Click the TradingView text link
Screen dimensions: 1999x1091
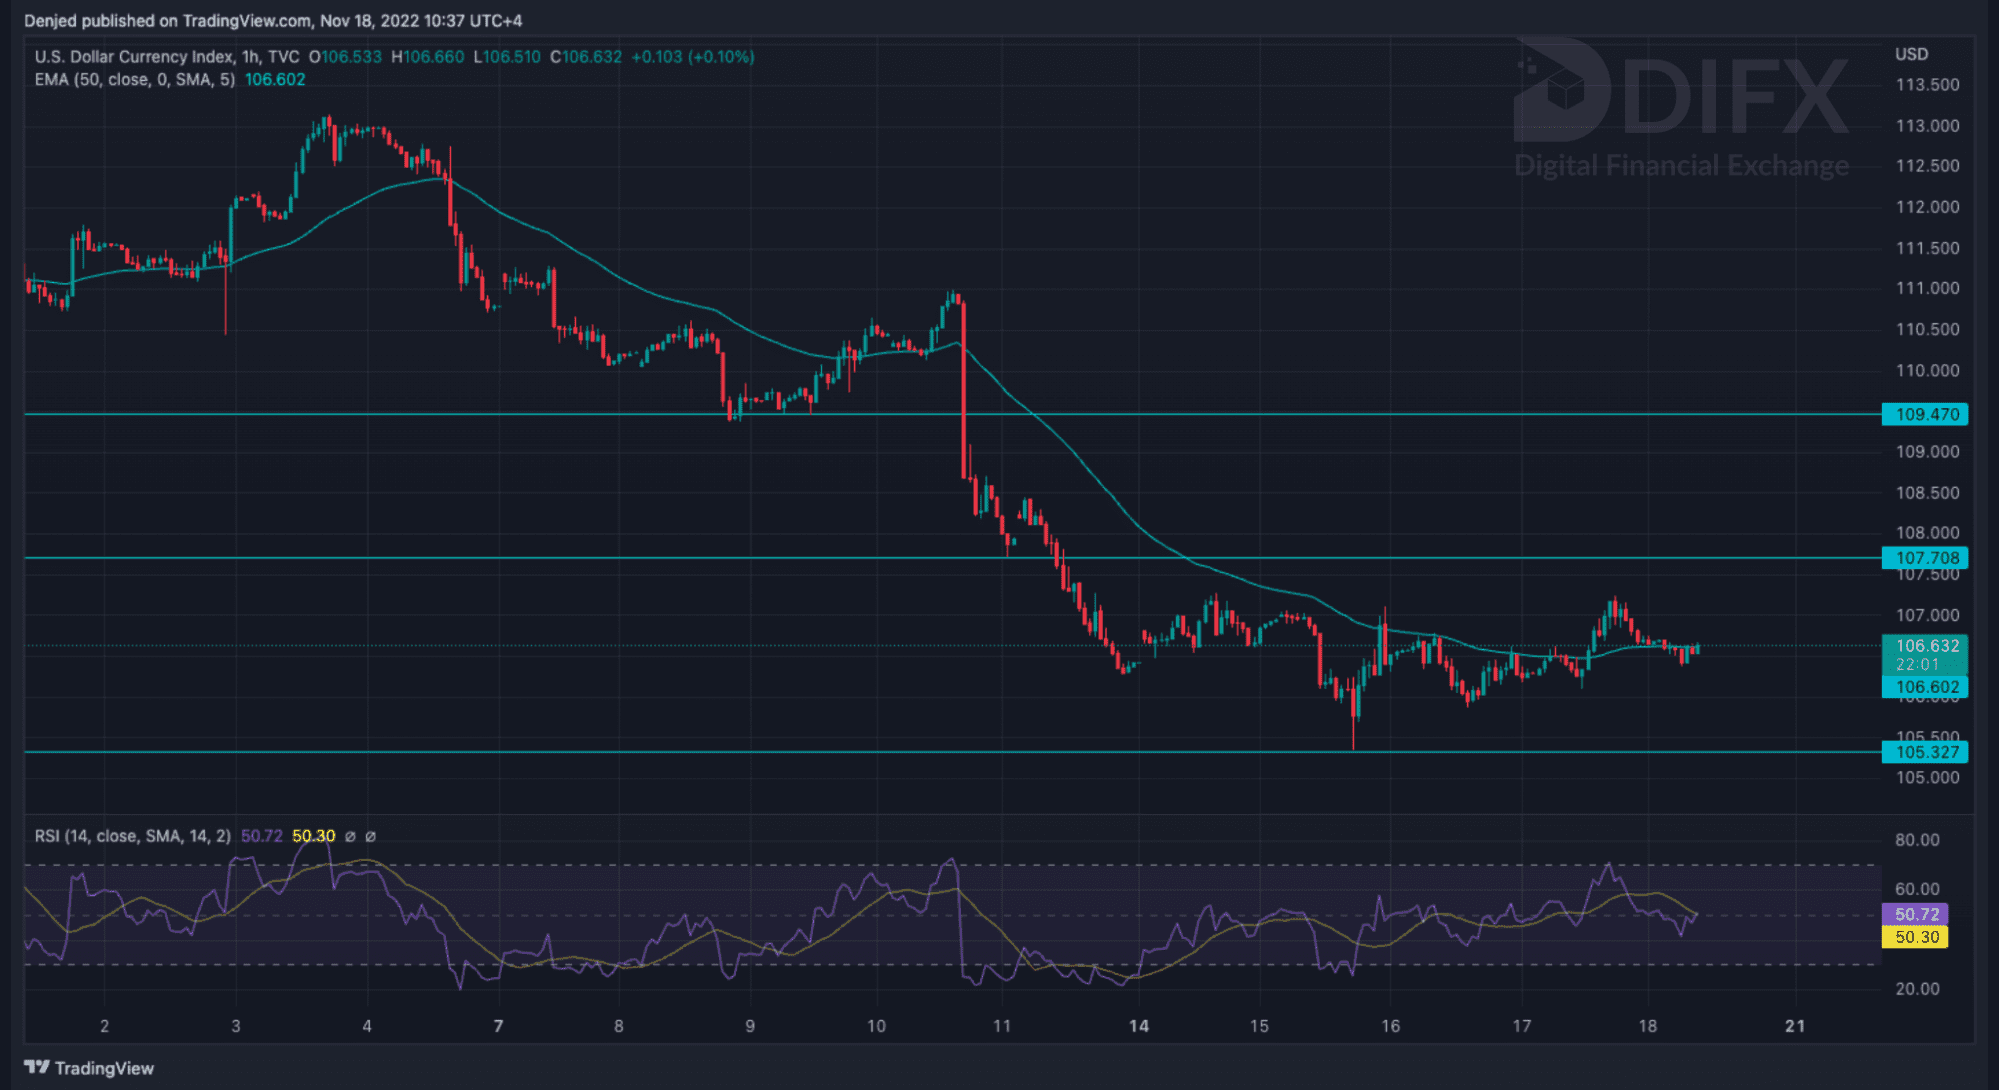104,1068
